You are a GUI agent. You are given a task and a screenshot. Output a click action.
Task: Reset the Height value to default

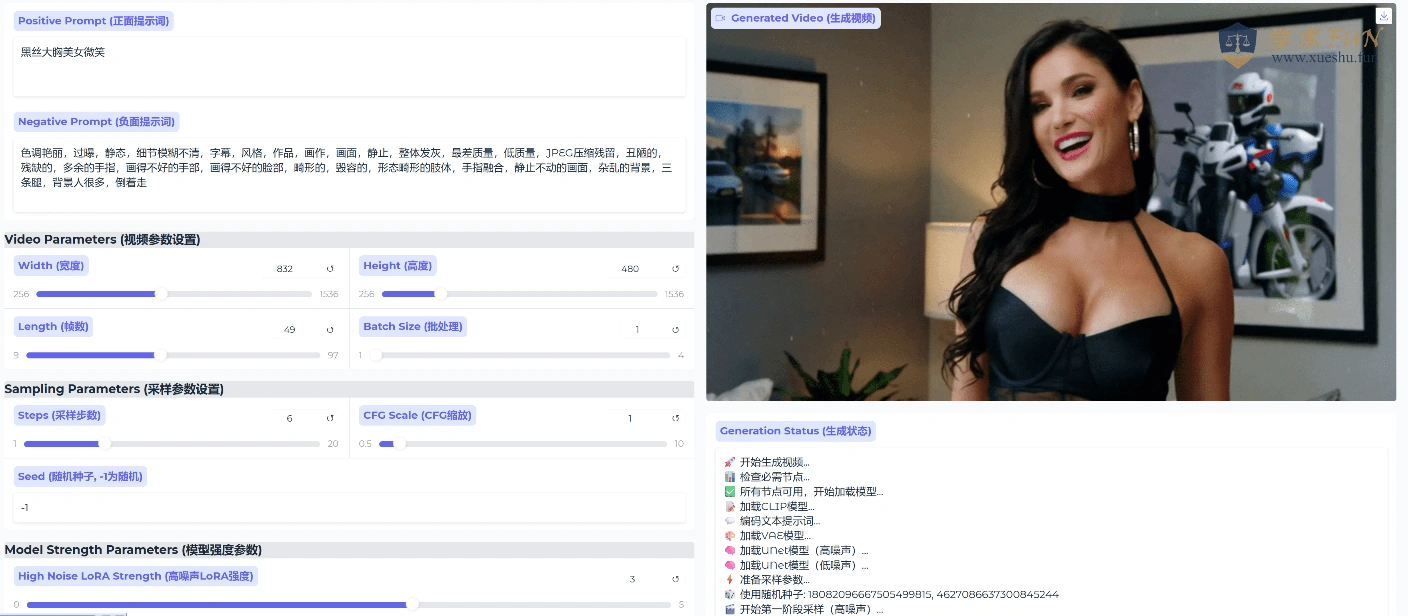[675, 269]
